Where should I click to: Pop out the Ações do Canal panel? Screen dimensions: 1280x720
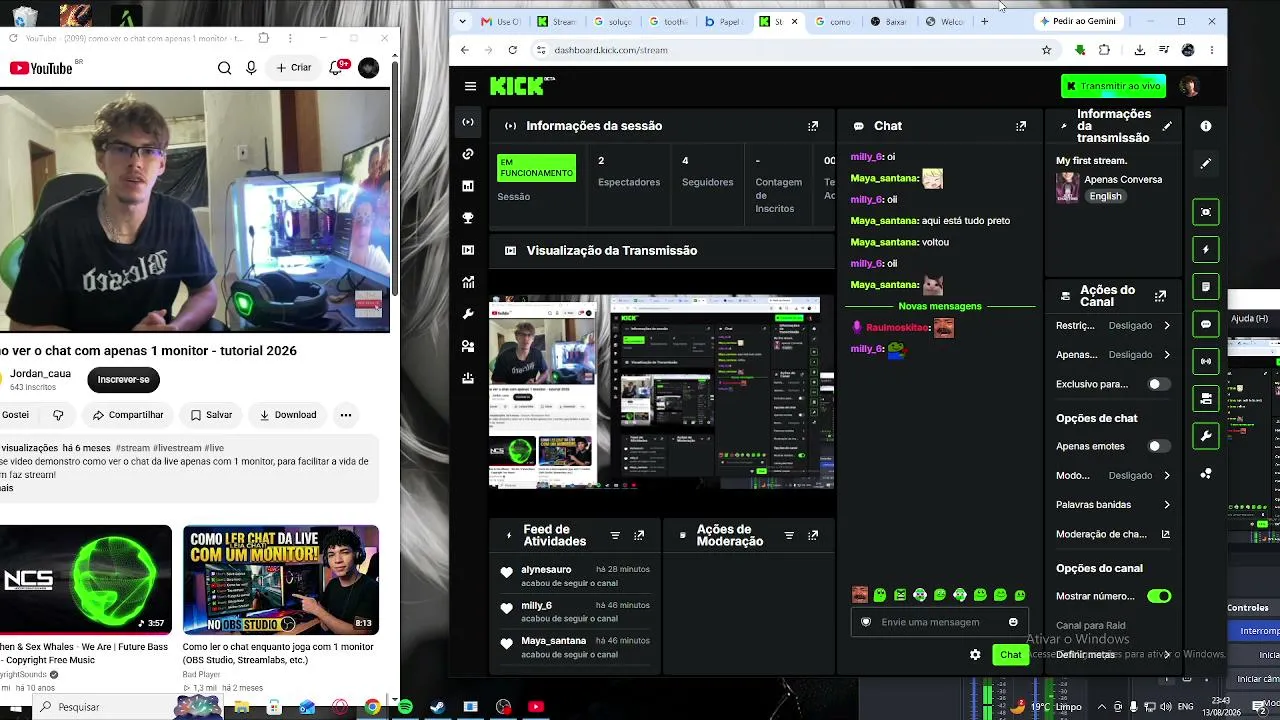point(1160,296)
